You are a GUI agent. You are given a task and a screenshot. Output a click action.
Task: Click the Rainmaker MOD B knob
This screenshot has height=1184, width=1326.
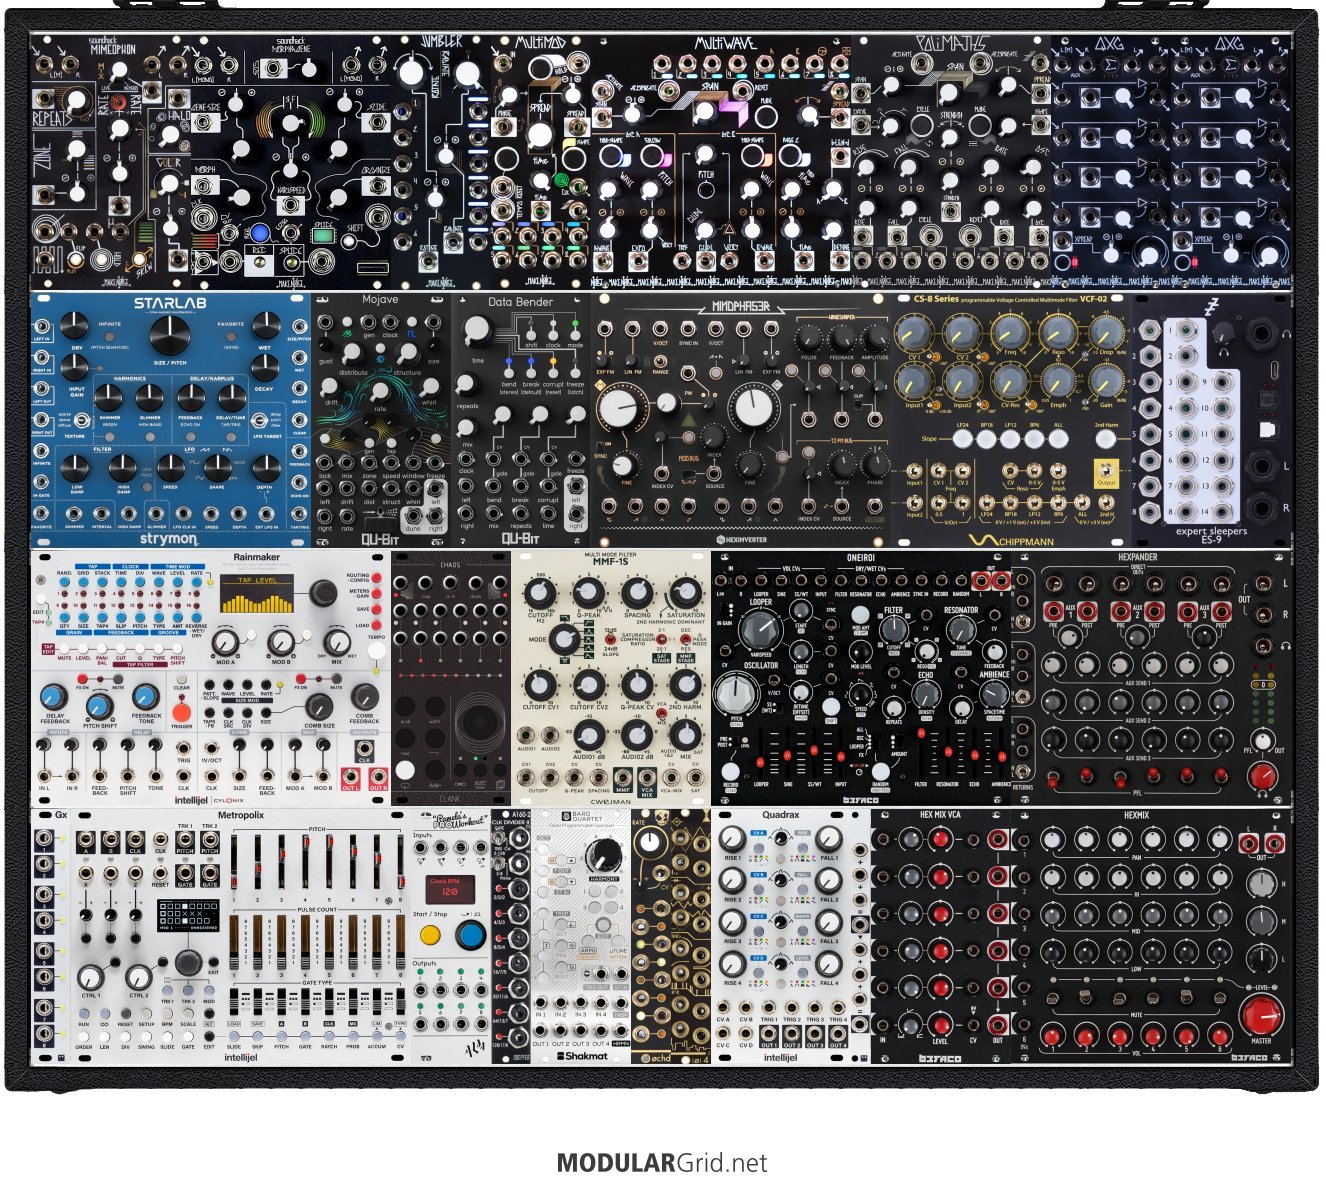pos(281,643)
